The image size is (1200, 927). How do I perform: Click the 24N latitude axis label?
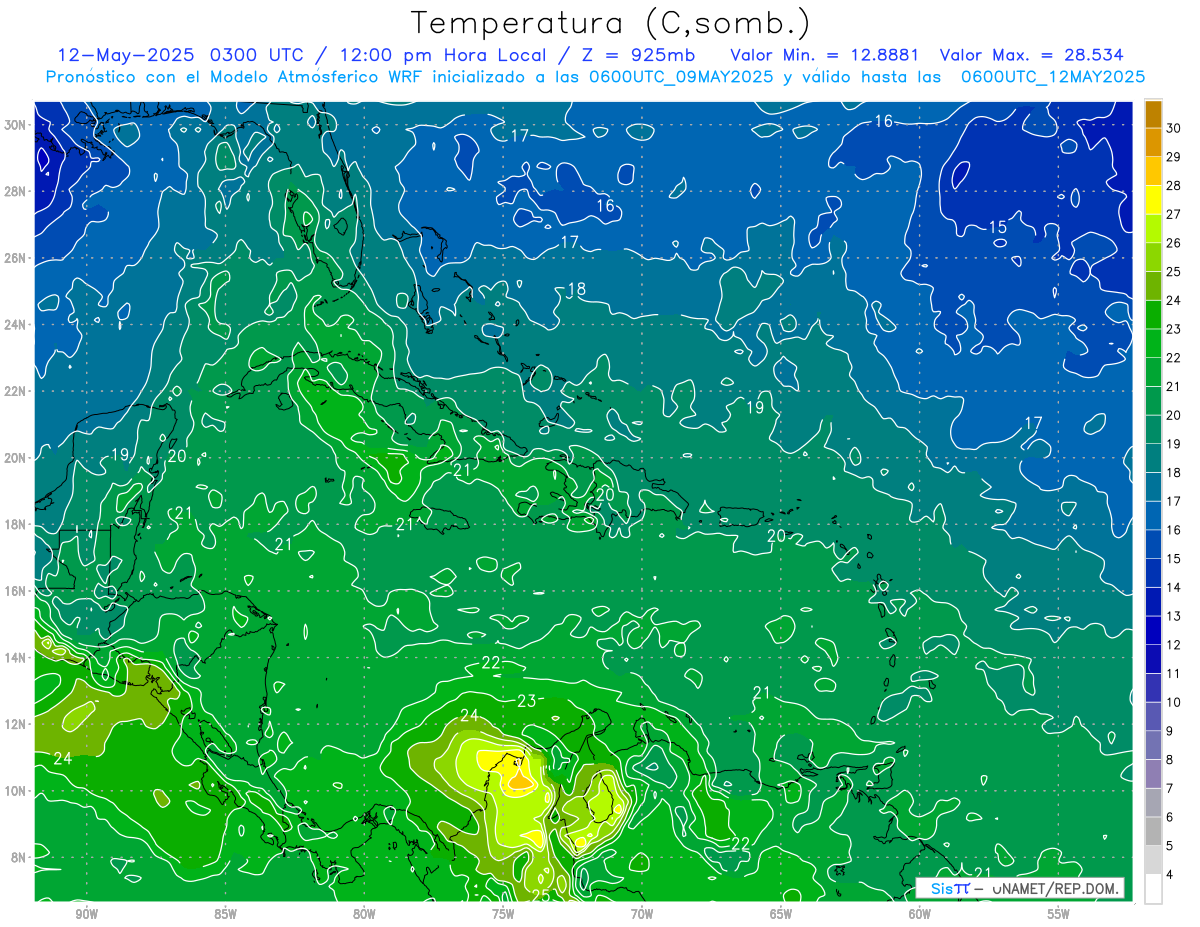[x=17, y=325]
